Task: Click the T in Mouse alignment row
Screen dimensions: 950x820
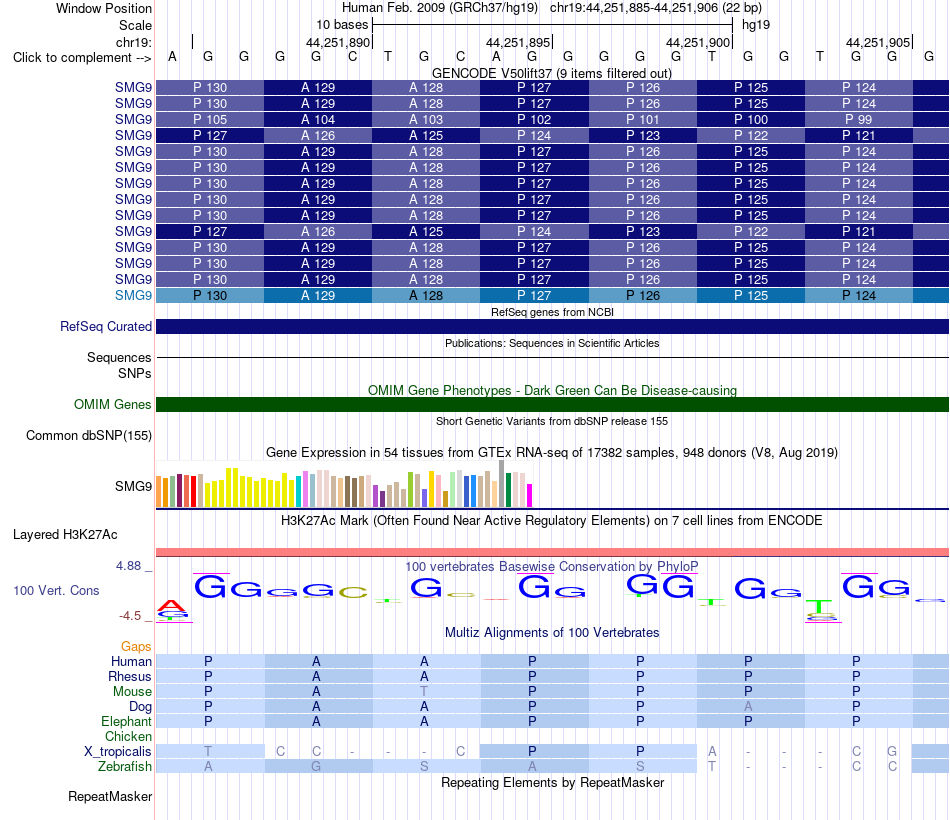Action: pyautogui.click(x=424, y=692)
